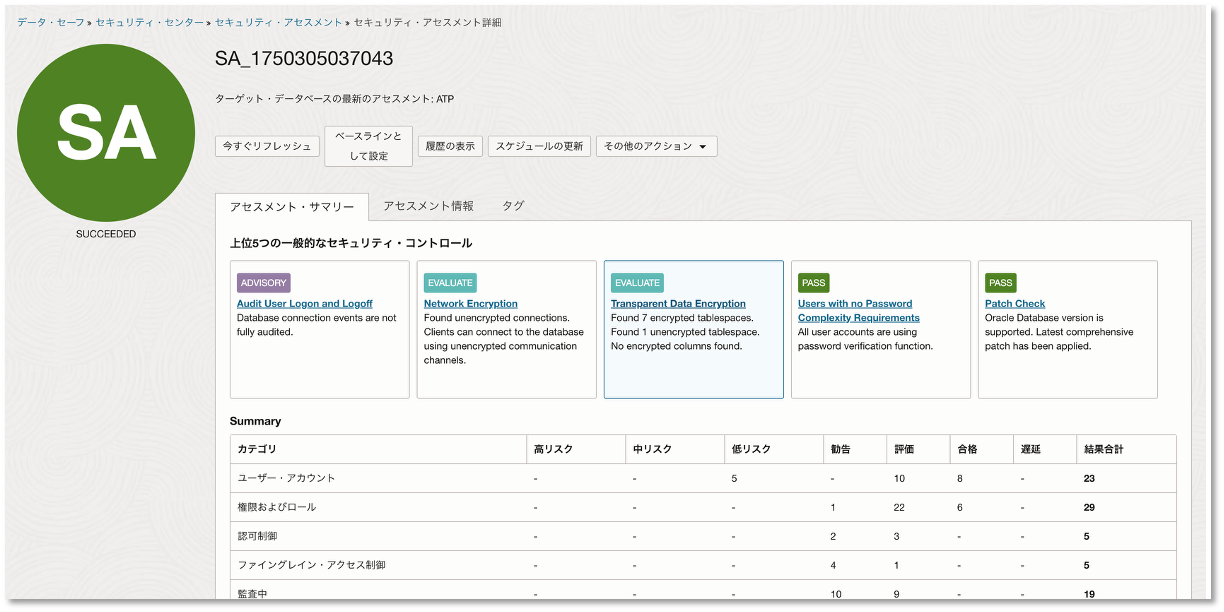Navigate to セキュリティ・センター breadcrumb
1224x612 pixels.
[x=150, y=22]
